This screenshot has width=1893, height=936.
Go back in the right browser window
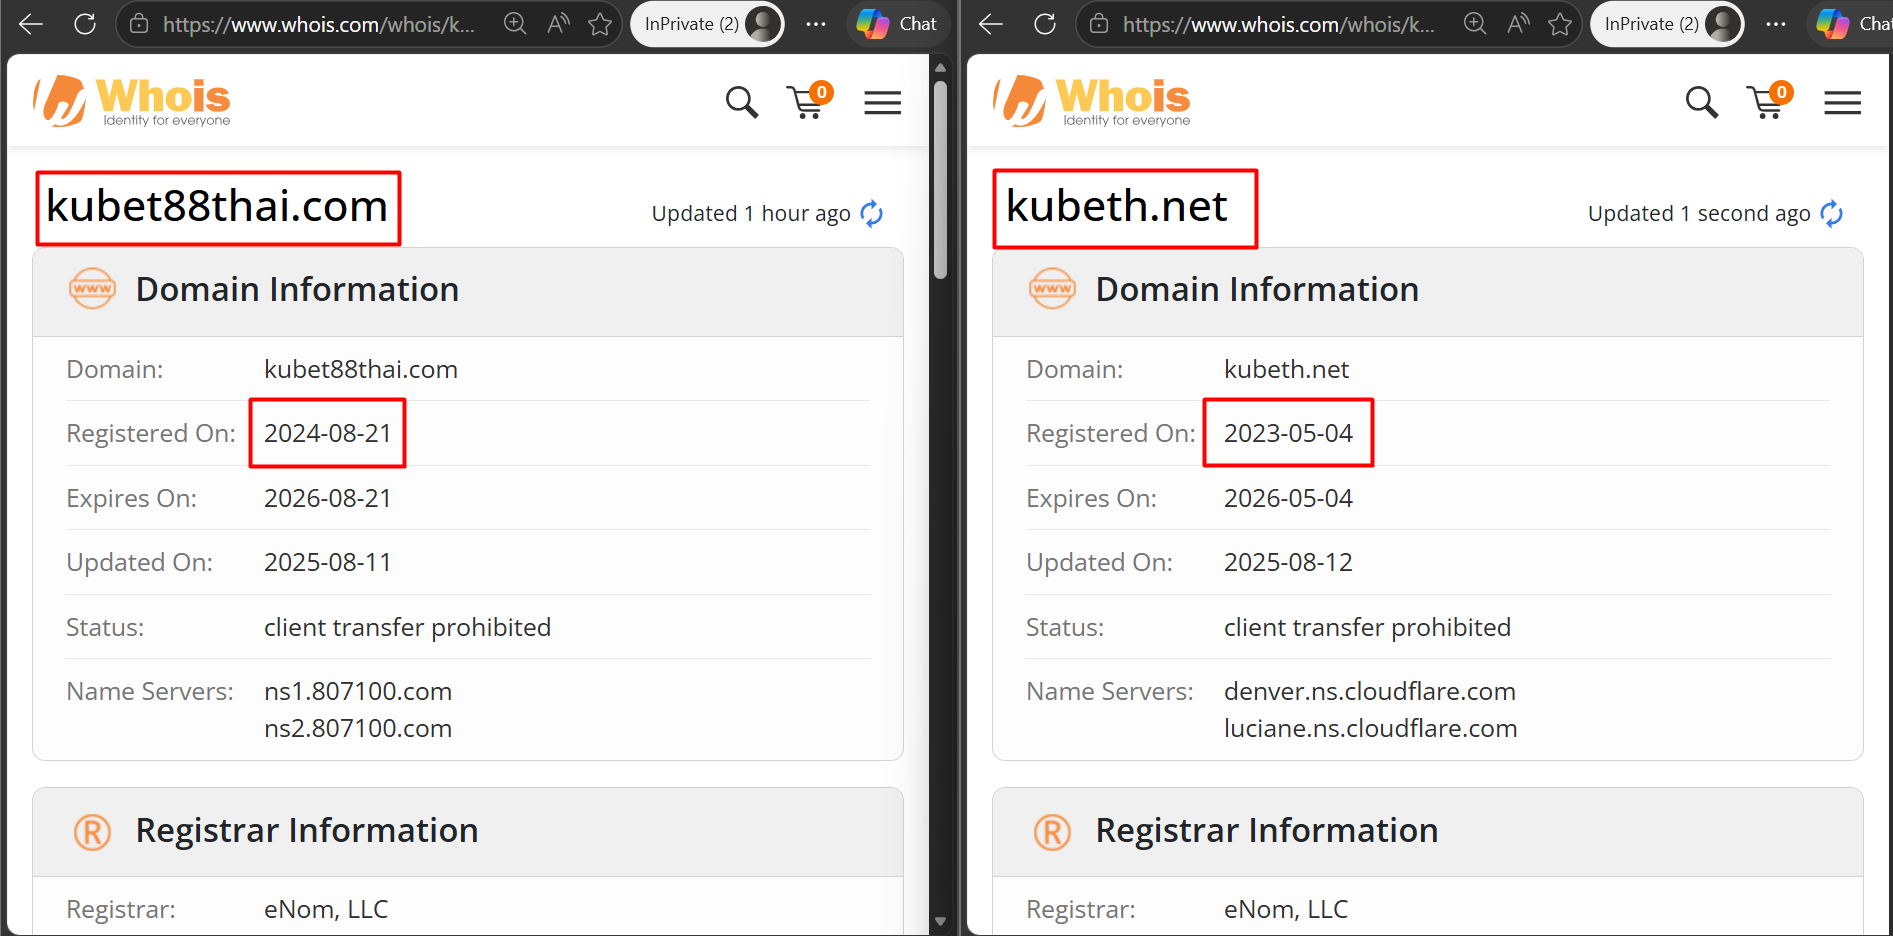coord(991,24)
